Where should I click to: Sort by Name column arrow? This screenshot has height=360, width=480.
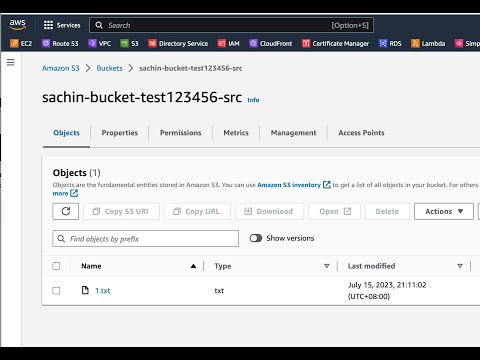193,266
